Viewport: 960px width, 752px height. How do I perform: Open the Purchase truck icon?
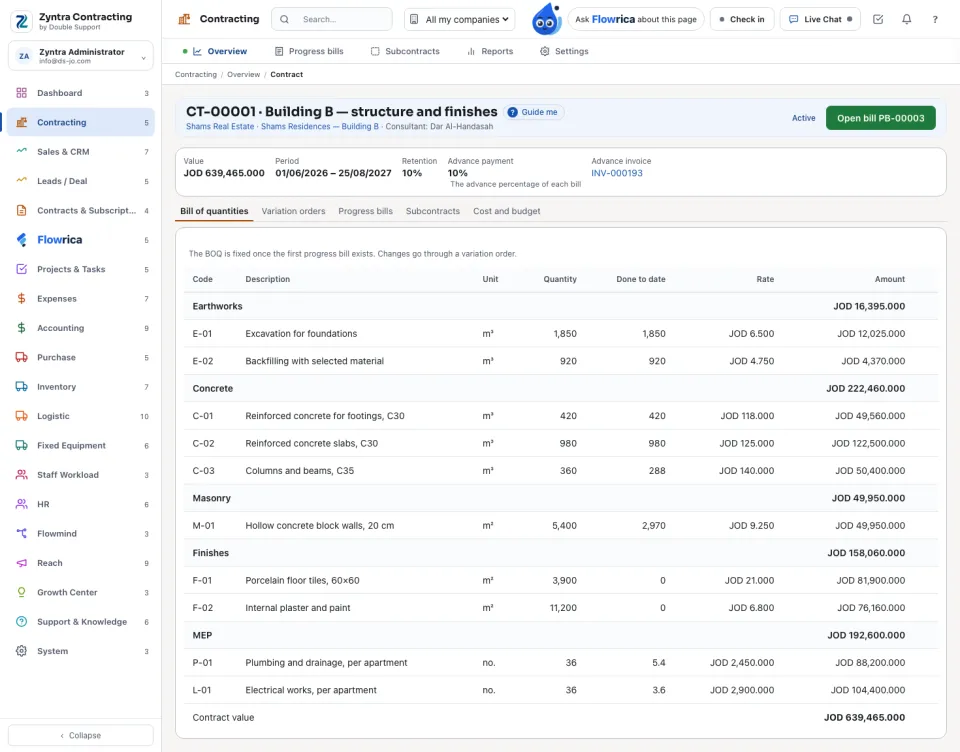point(21,357)
